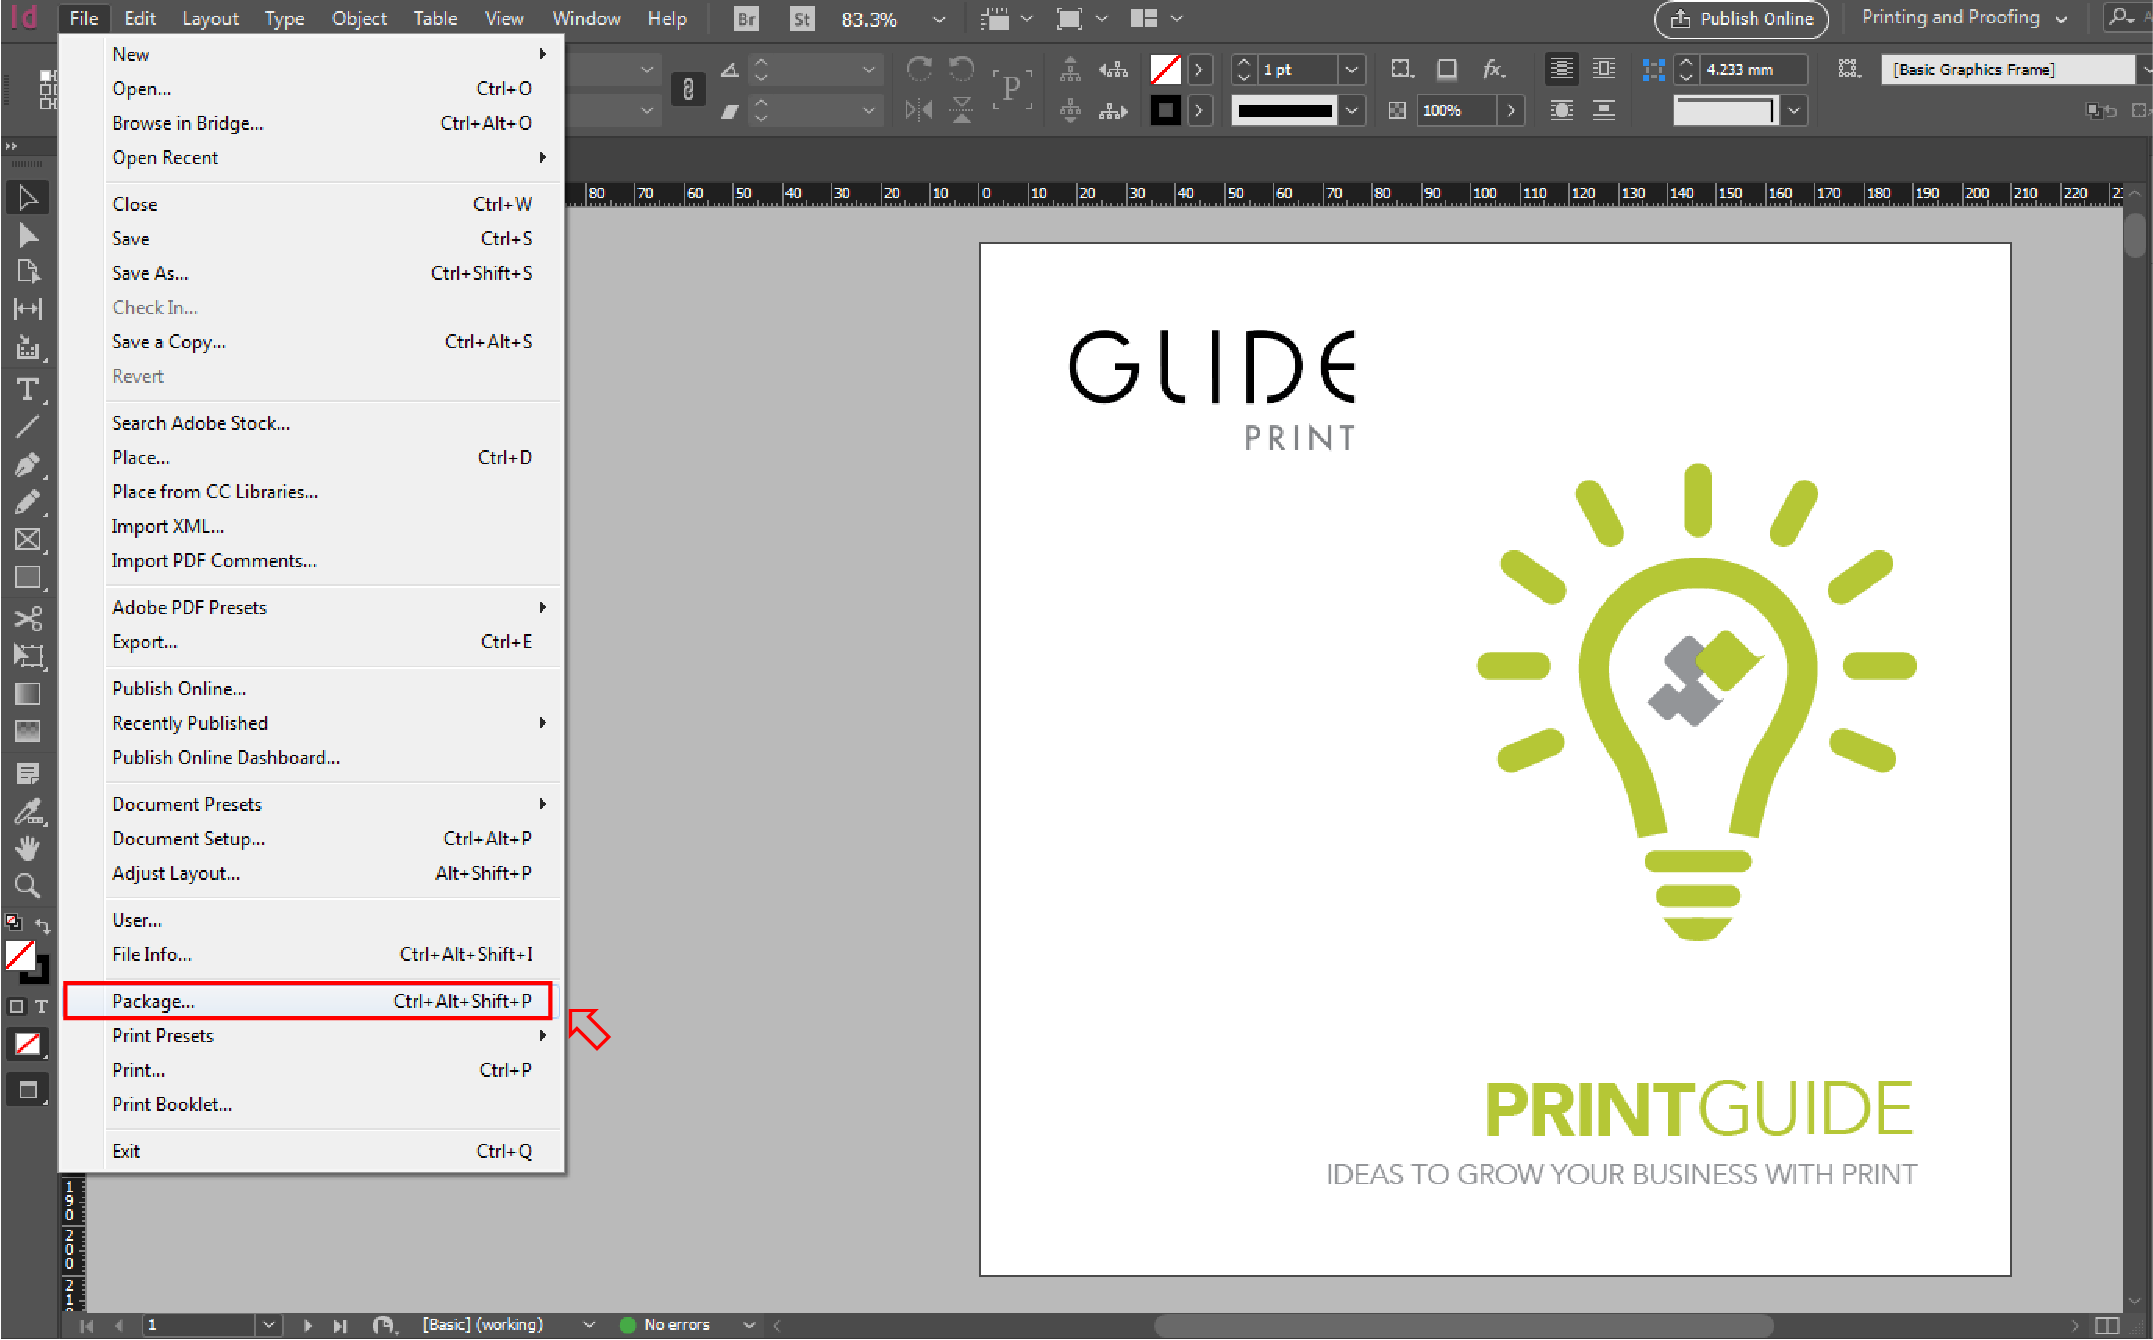Viewport: 2153px width, 1340px height.
Task: Select the Line tool
Action: click(x=28, y=427)
